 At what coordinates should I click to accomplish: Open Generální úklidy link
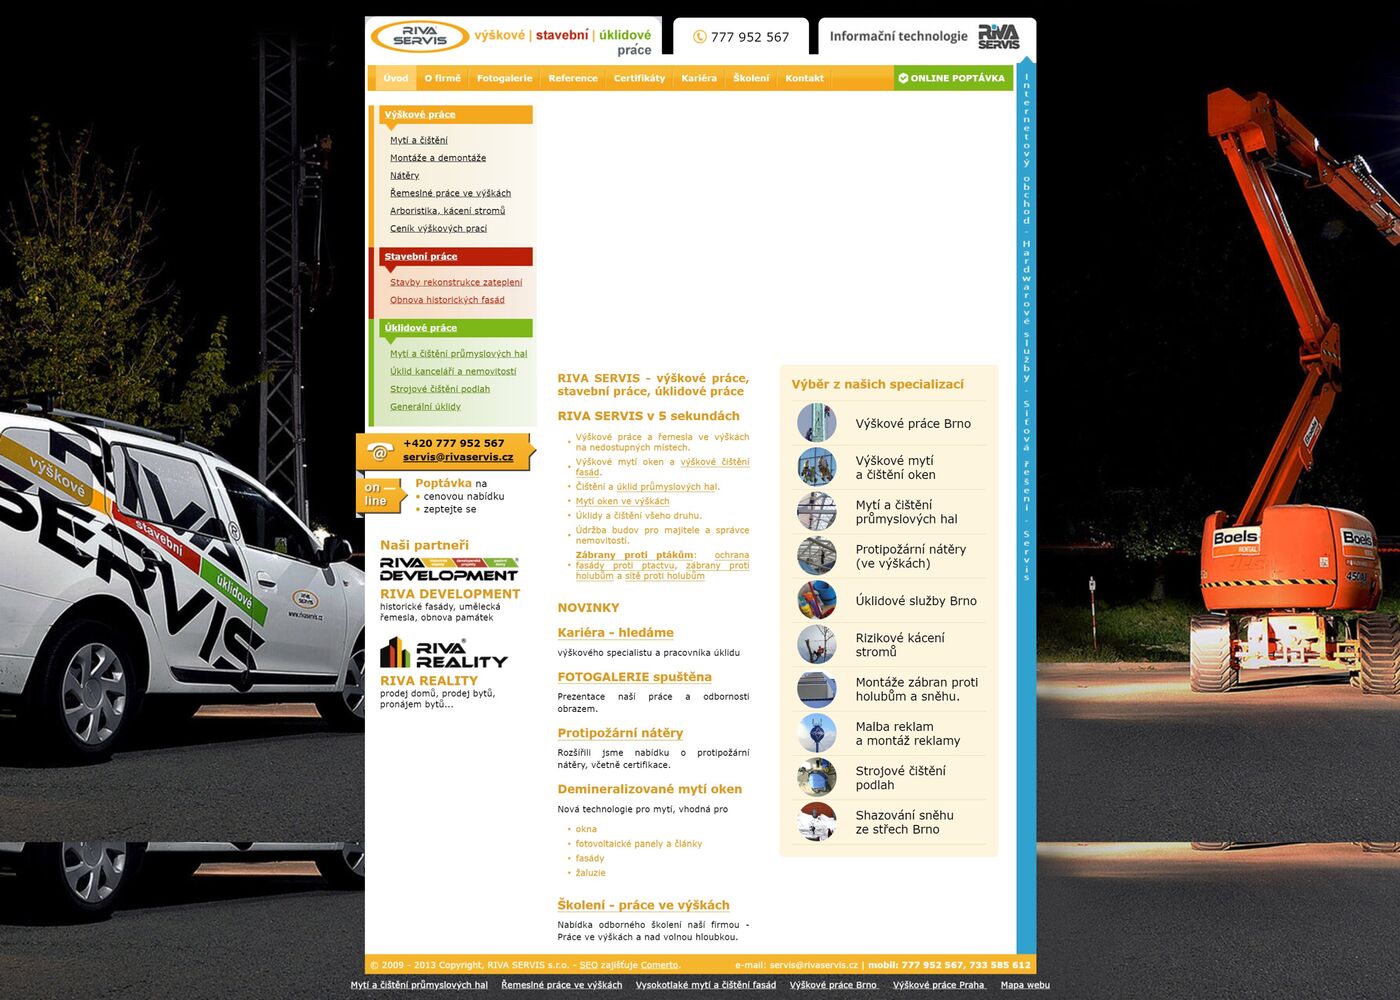pos(425,407)
